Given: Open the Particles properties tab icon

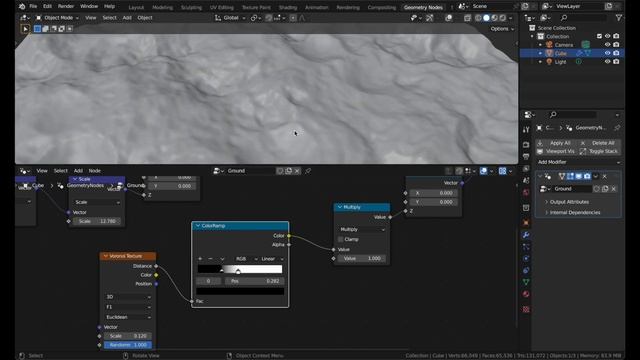Looking at the screenshot, I should pyautogui.click(x=526, y=247).
